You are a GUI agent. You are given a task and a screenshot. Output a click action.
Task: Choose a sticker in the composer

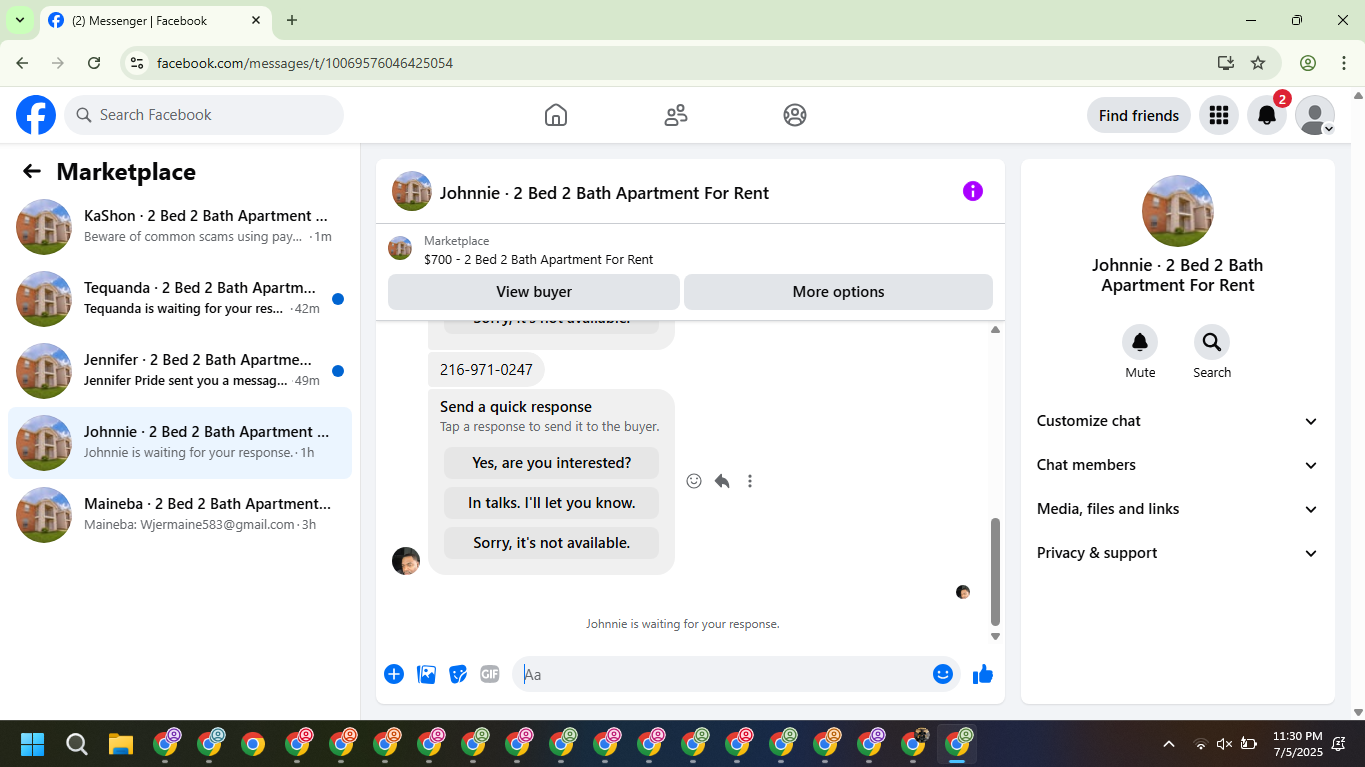(458, 674)
